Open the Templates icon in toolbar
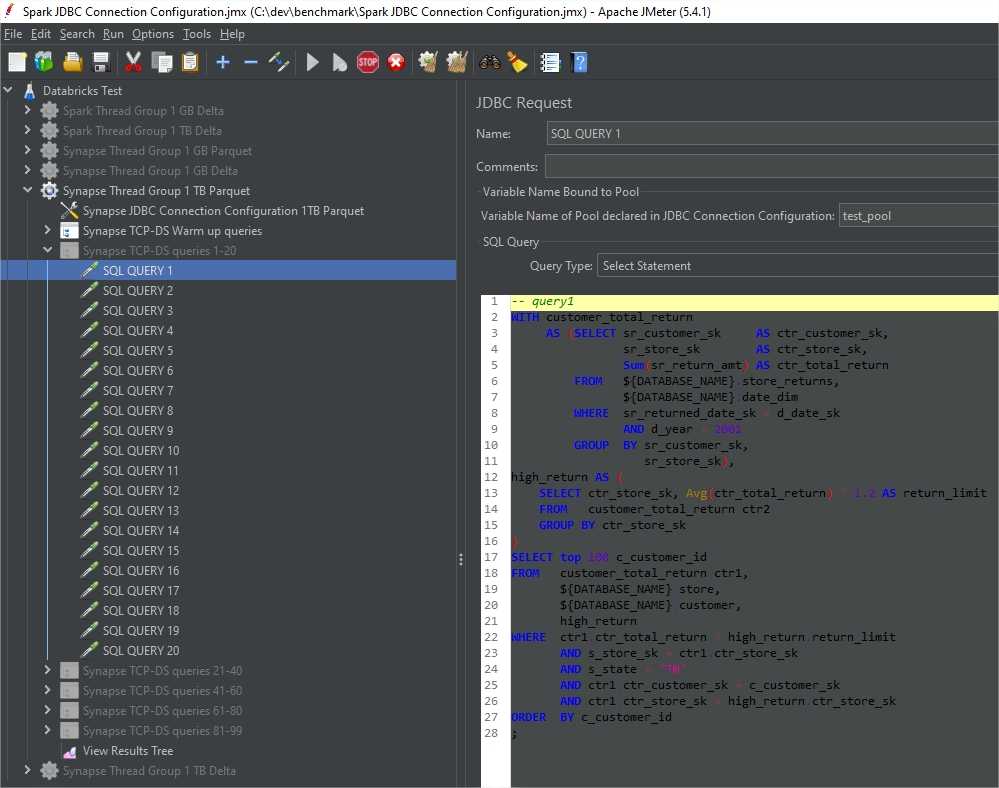This screenshot has height=788, width=999. [x=44, y=62]
